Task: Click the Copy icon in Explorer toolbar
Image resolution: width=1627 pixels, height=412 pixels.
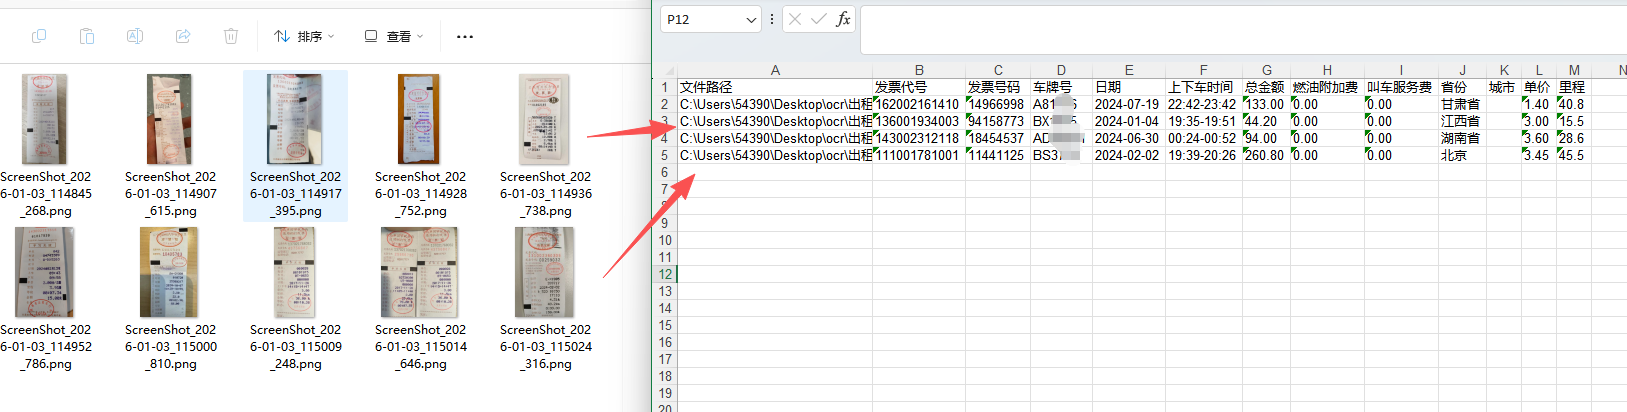Action: pyautogui.click(x=39, y=36)
